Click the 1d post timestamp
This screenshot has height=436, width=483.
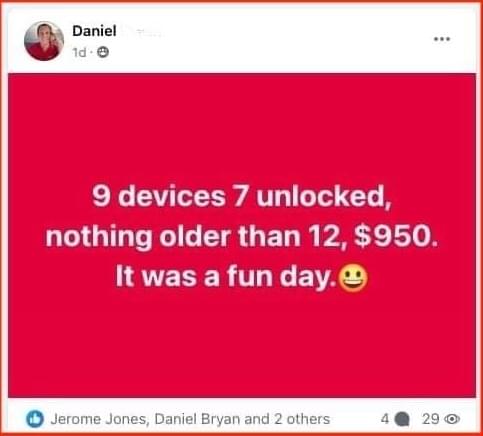click(80, 52)
